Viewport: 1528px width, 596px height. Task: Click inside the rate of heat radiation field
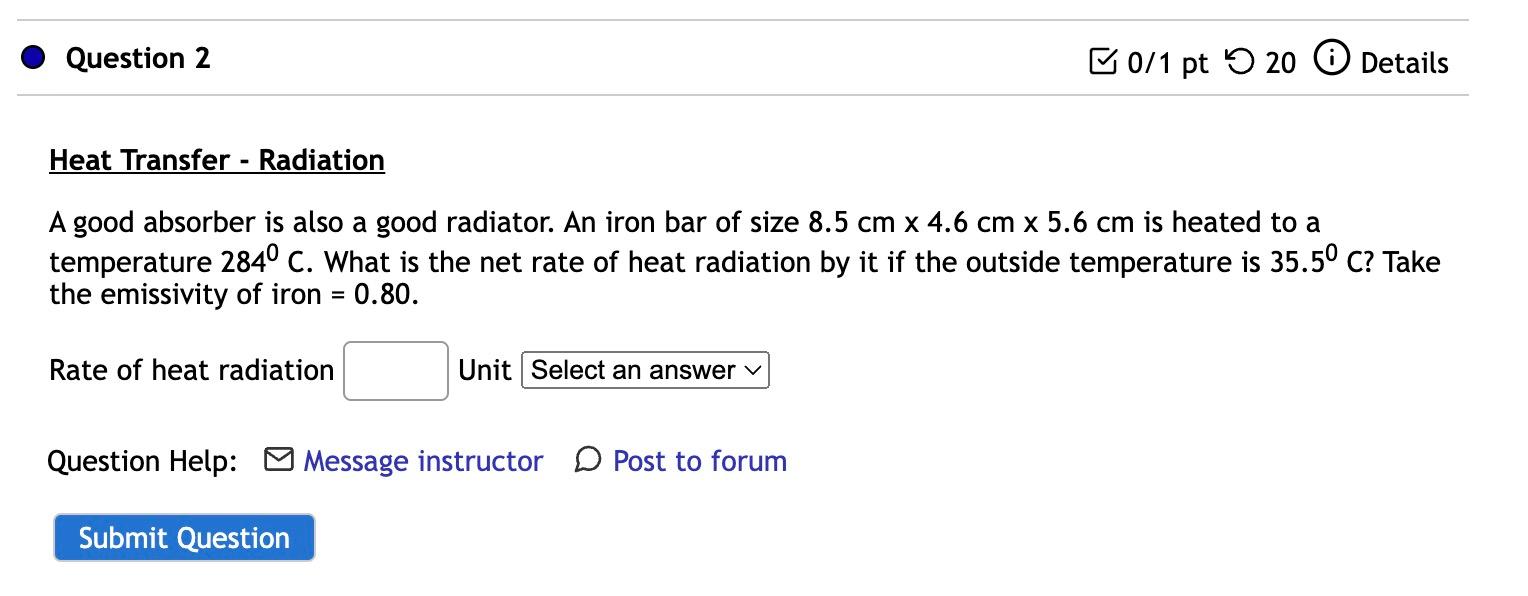click(395, 370)
